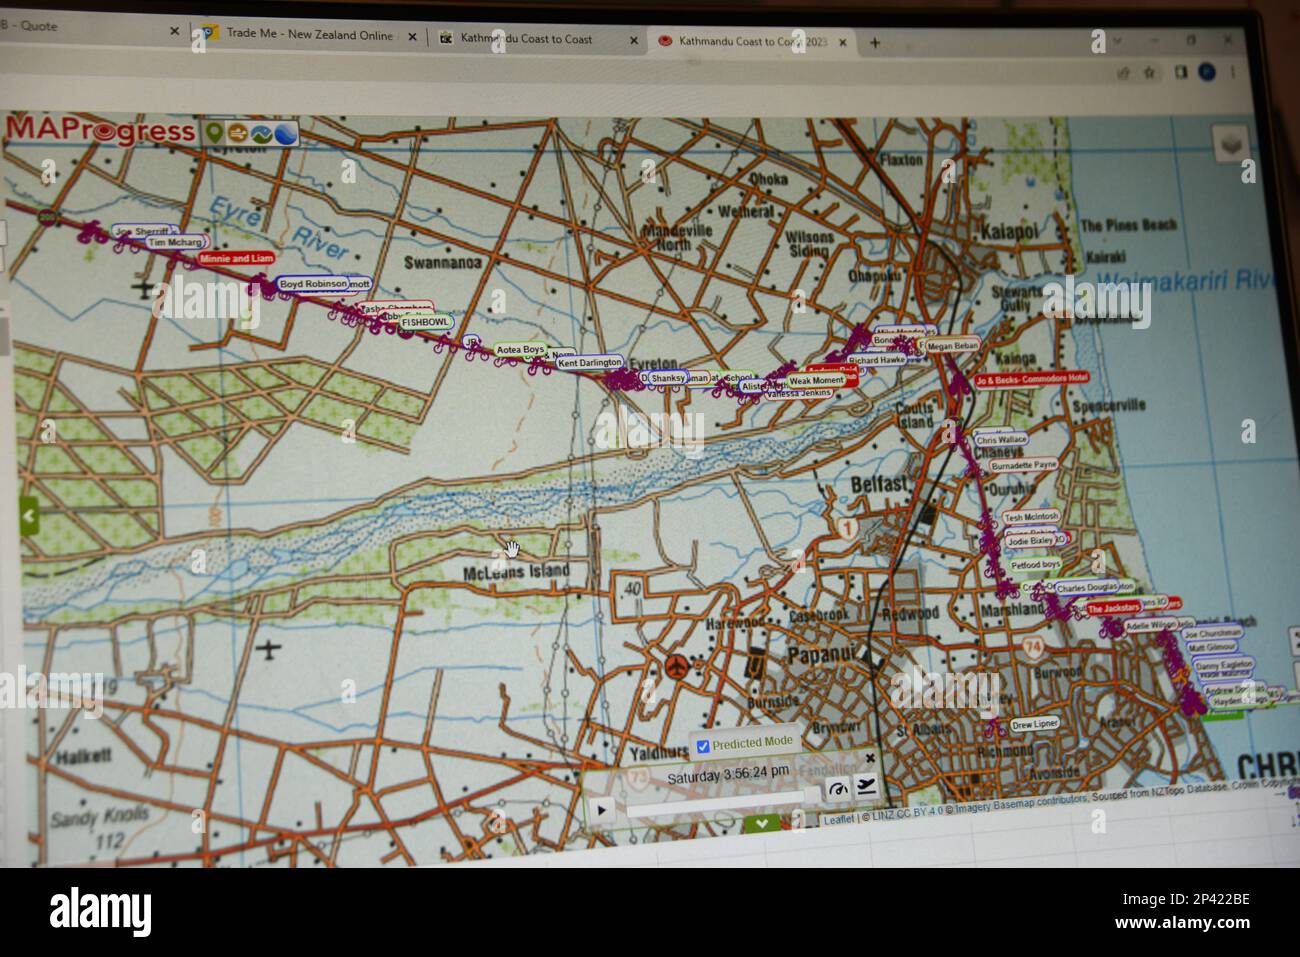Select the Drew Lipner tracker label
1300x957 pixels.
click(x=1035, y=724)
